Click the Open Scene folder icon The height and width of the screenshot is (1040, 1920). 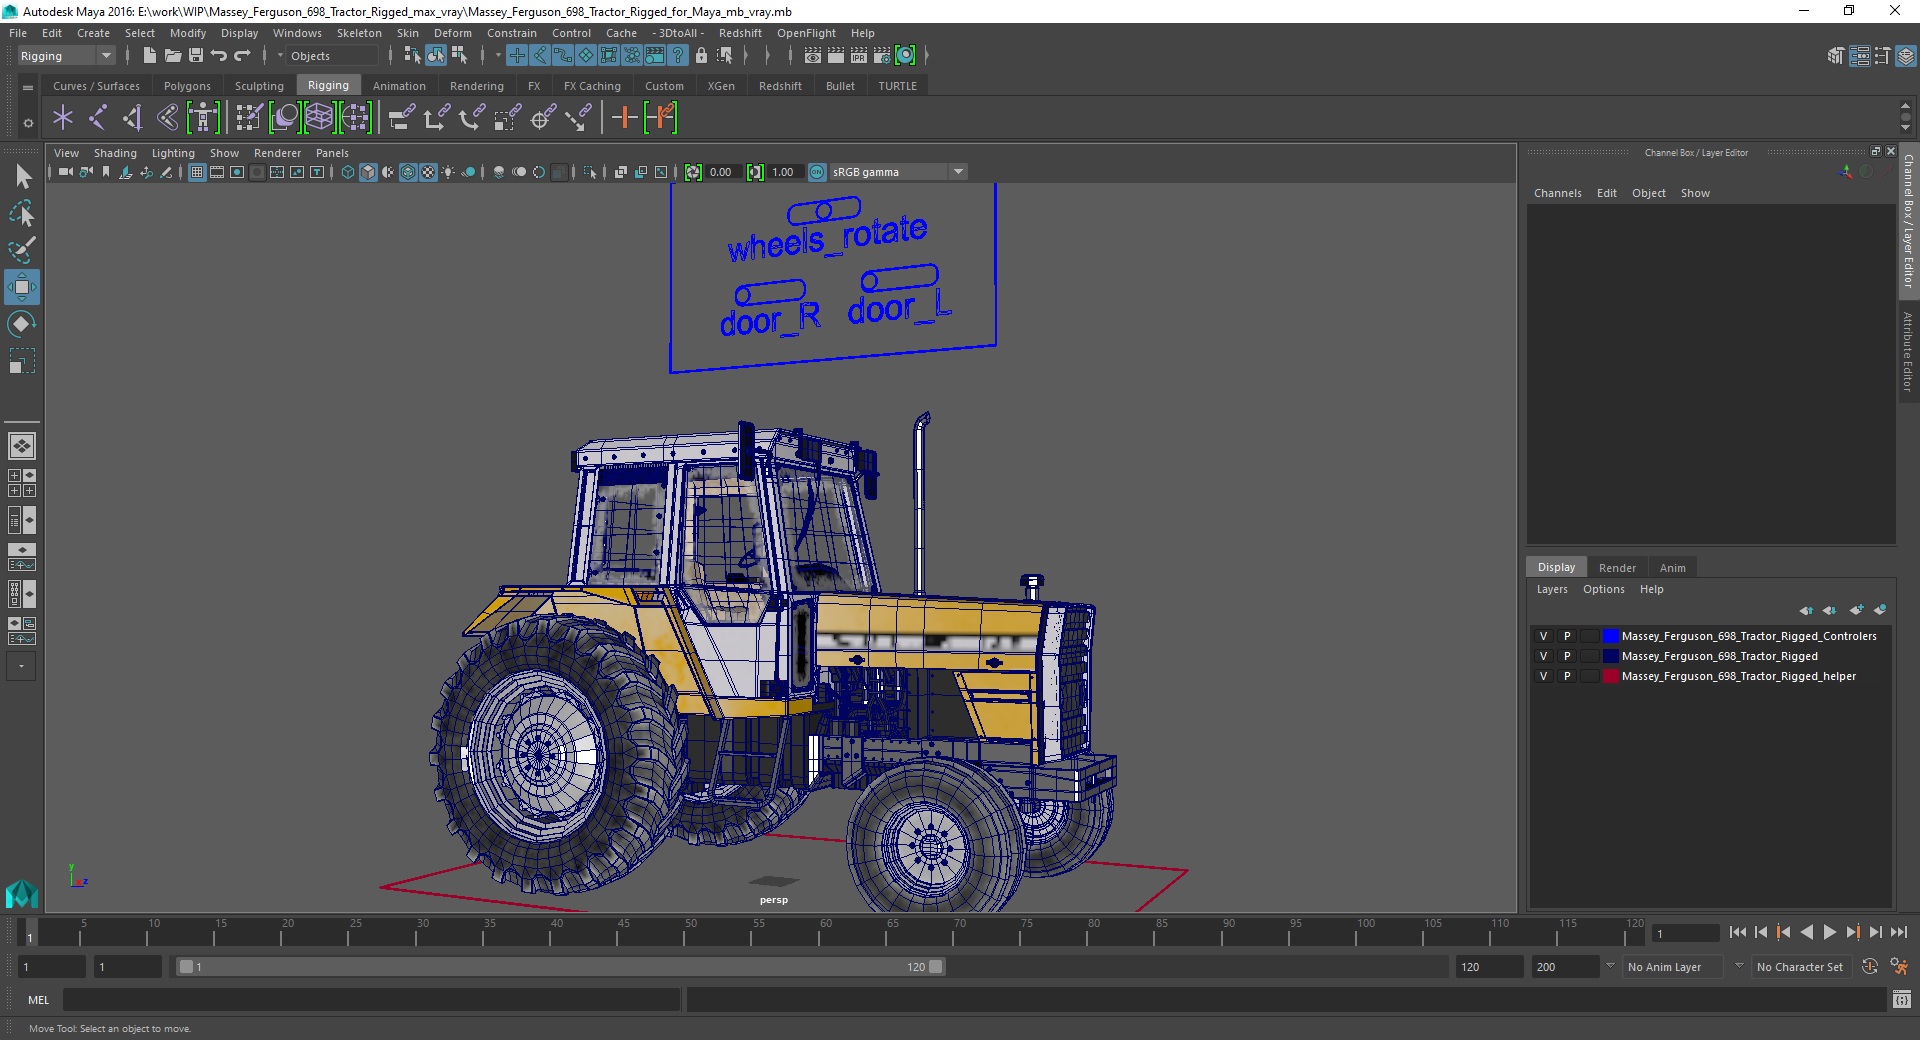point(172,56)
